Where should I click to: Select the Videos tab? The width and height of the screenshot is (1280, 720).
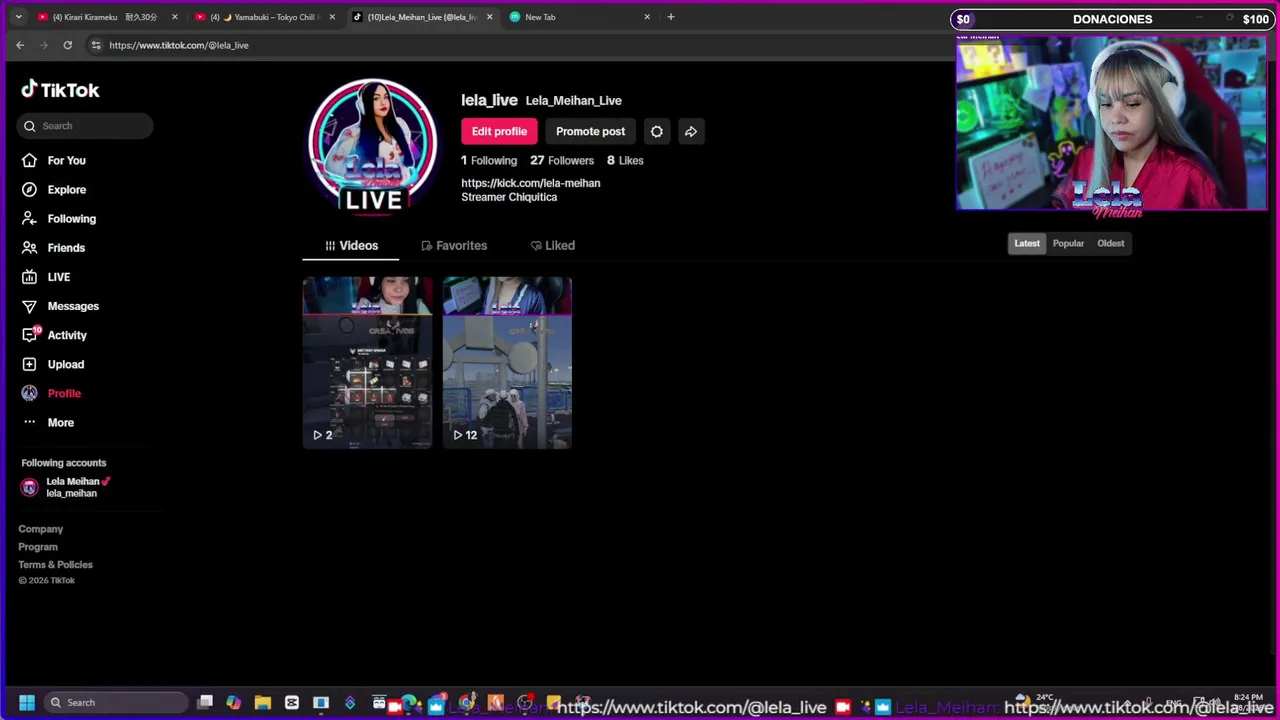click(x=351, y=245)
